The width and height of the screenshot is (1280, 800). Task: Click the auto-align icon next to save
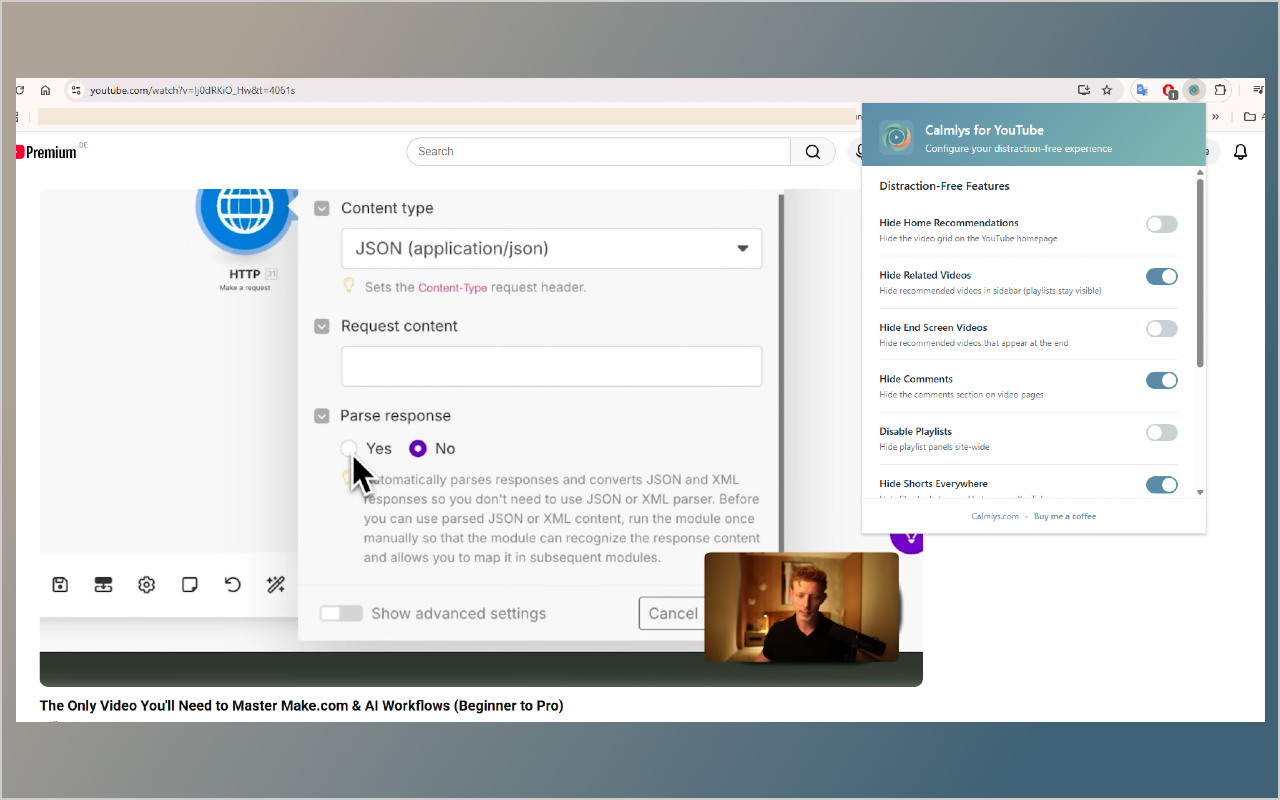click(103, 584)
